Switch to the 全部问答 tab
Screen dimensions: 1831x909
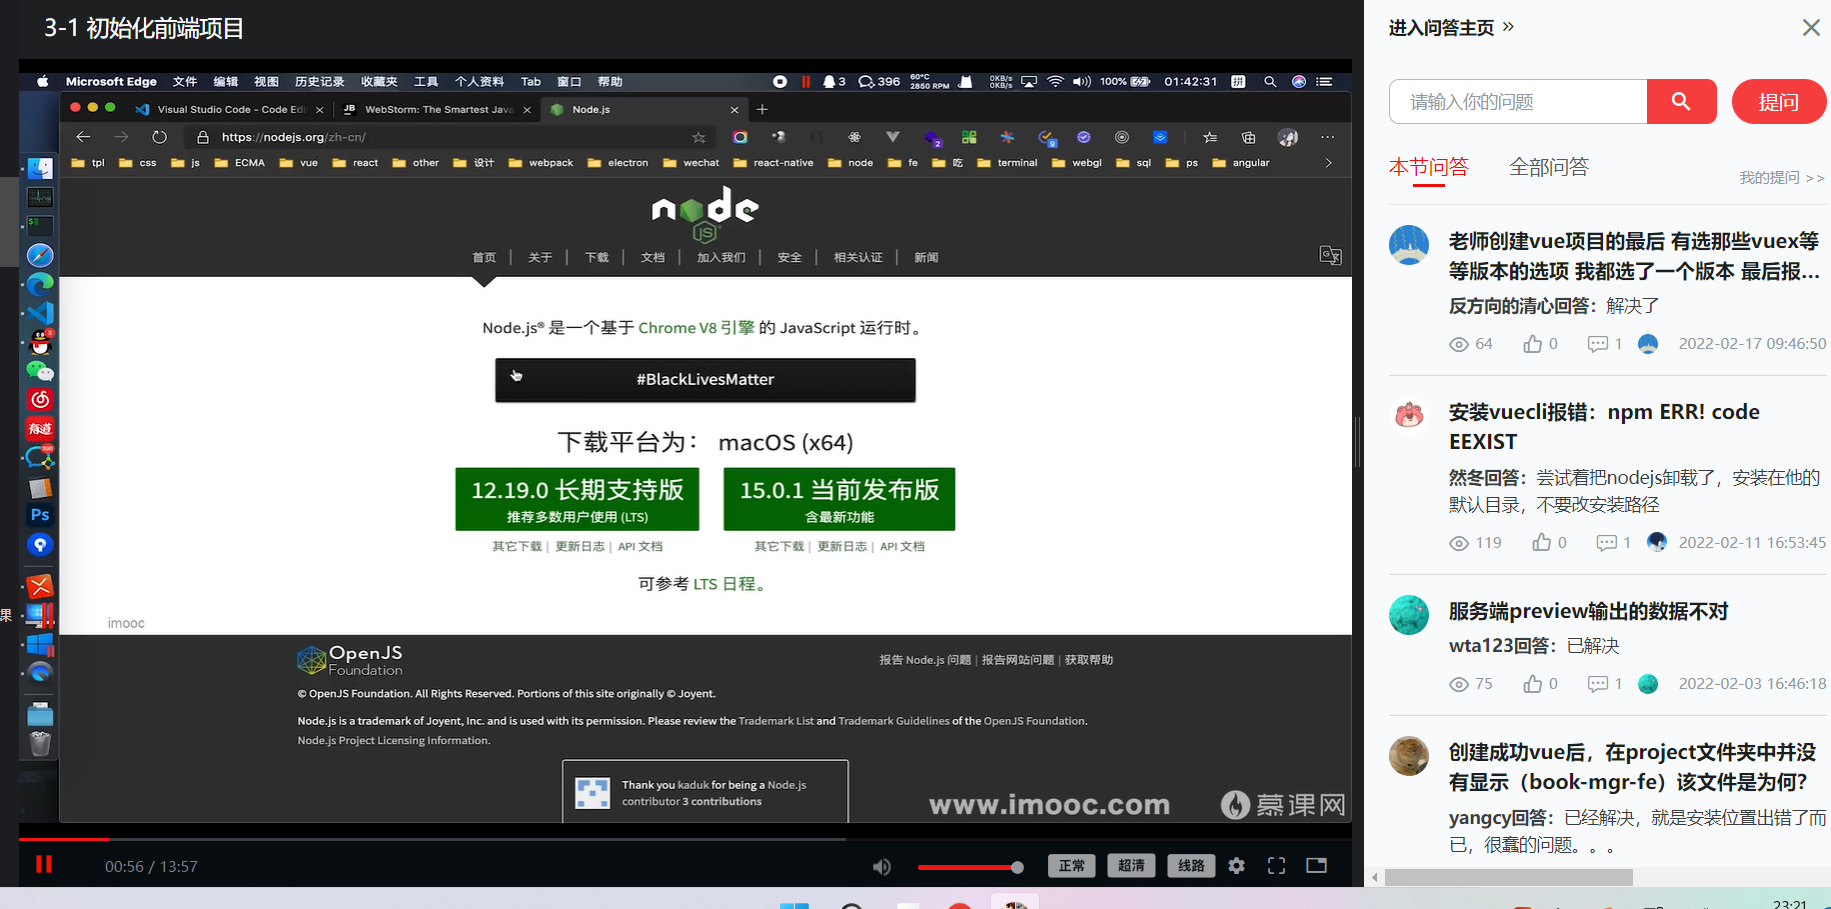1549,167
